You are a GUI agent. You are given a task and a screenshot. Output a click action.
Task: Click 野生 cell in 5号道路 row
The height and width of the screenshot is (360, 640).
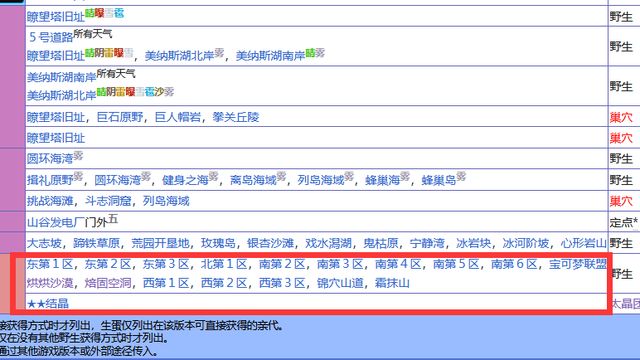pos(621,47)
